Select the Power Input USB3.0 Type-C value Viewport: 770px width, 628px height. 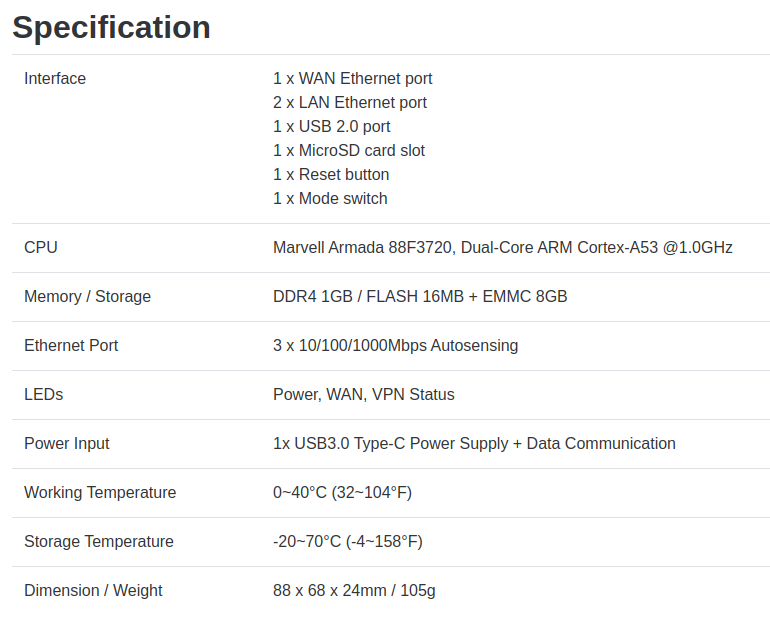[474, 443]
